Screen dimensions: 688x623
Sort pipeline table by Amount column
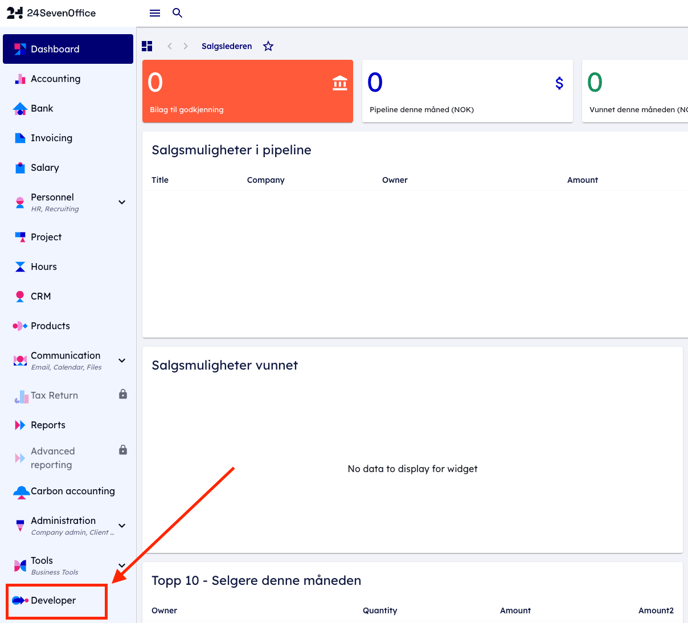[x=582, y=180]
